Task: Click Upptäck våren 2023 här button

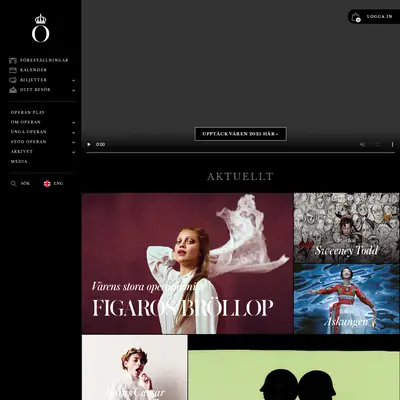Action: click(x=240, y=134)
